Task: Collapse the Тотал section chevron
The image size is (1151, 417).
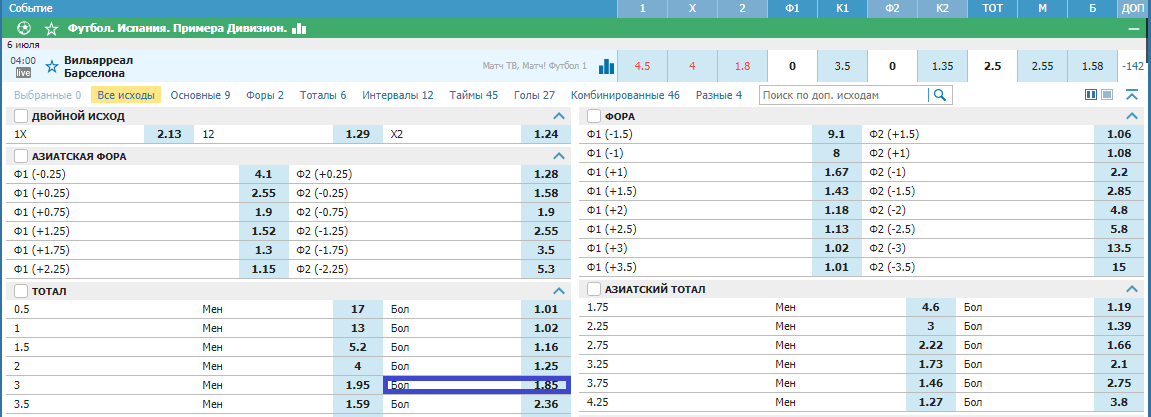Action: (x=559, y=291)
